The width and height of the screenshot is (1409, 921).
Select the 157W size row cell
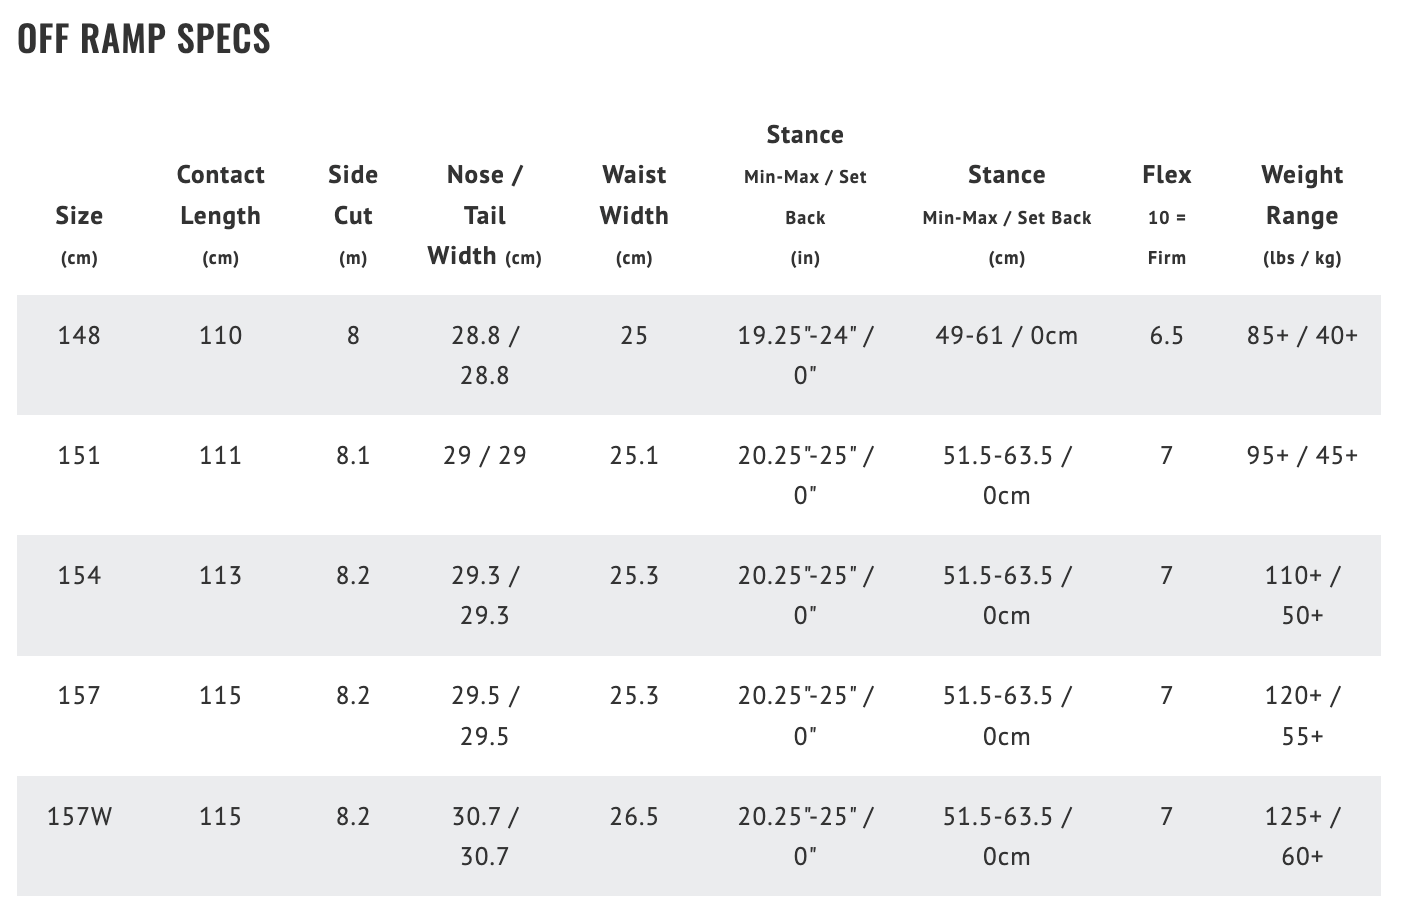79,816
